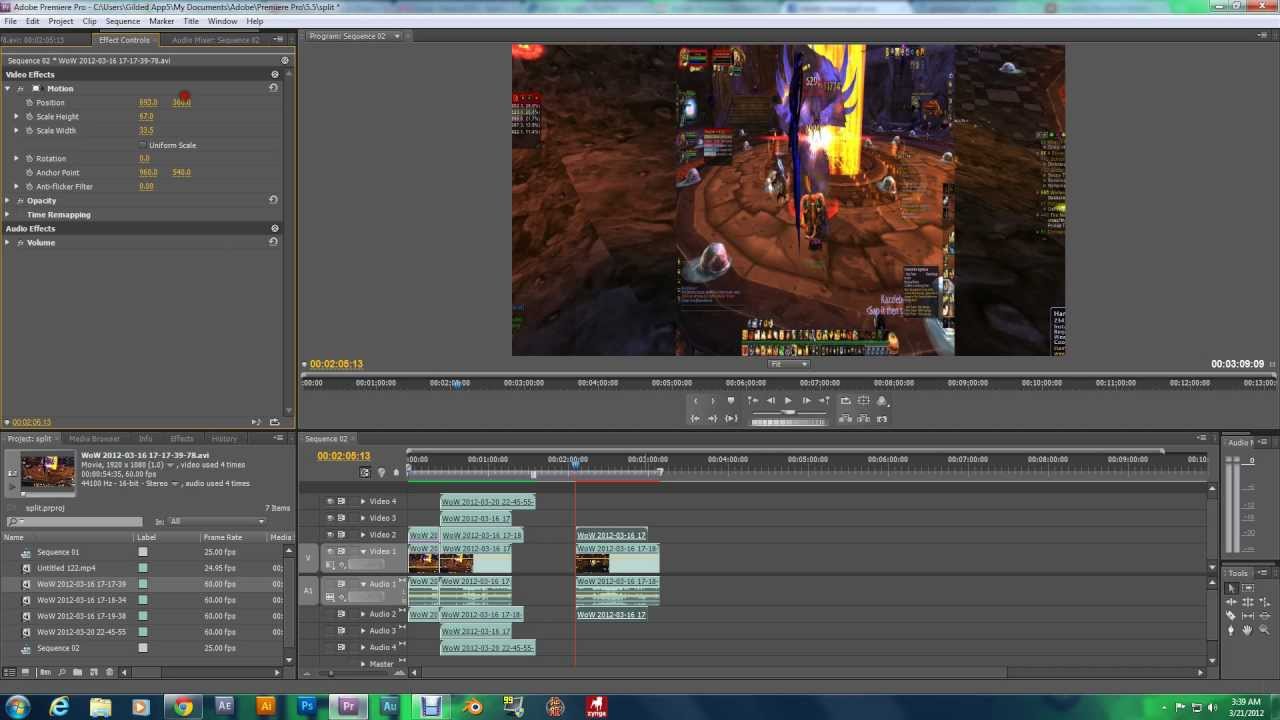Image resolution: width=1280 pixels, height=720 pixels.
Task: Switch to Audio Mixer: Sequence 02 tab
Action: pos(215,40)
